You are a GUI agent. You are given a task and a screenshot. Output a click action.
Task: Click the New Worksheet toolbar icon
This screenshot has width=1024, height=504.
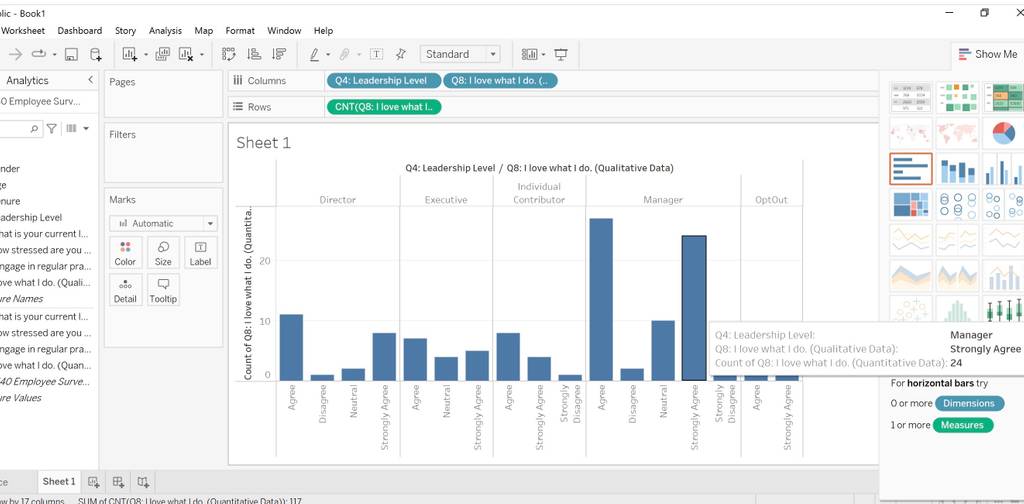pos(129,54)
